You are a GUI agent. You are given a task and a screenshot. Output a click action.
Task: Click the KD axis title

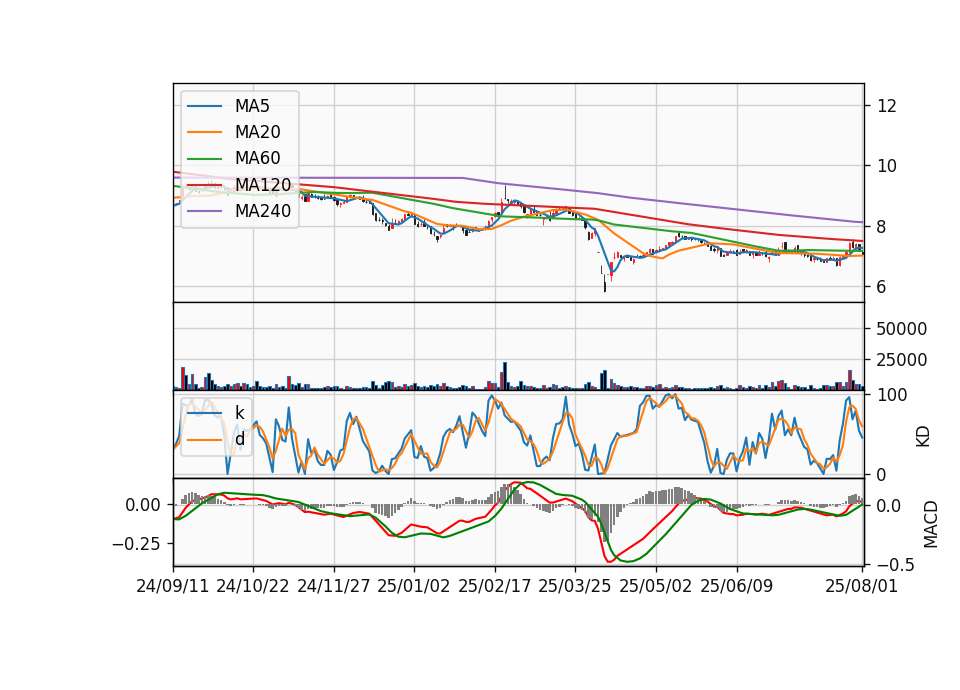(923, 437)
